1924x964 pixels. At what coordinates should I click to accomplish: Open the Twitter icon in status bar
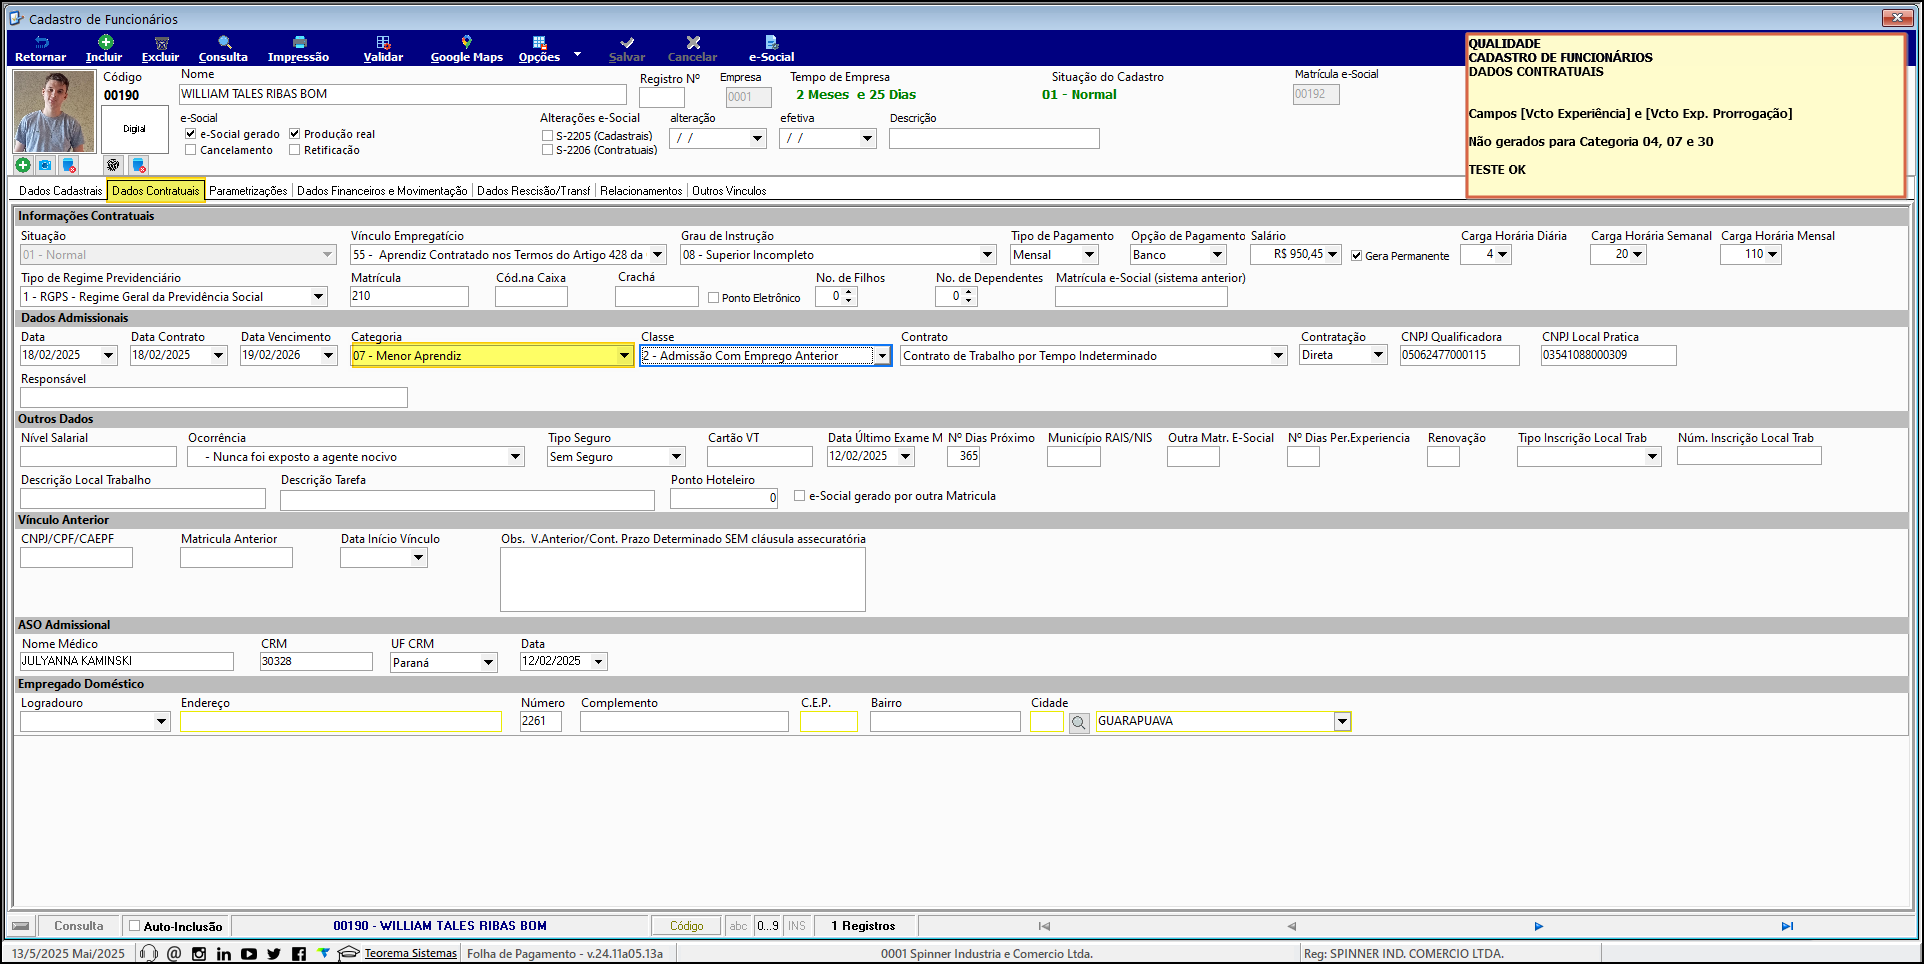coord(274,954)
